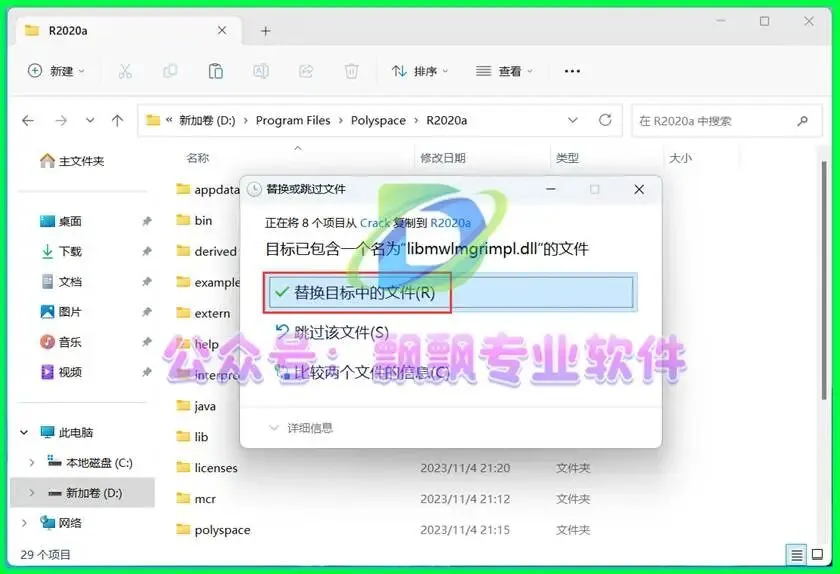
Task: Sort by Name (名称) column header
Action: point(198,158)
